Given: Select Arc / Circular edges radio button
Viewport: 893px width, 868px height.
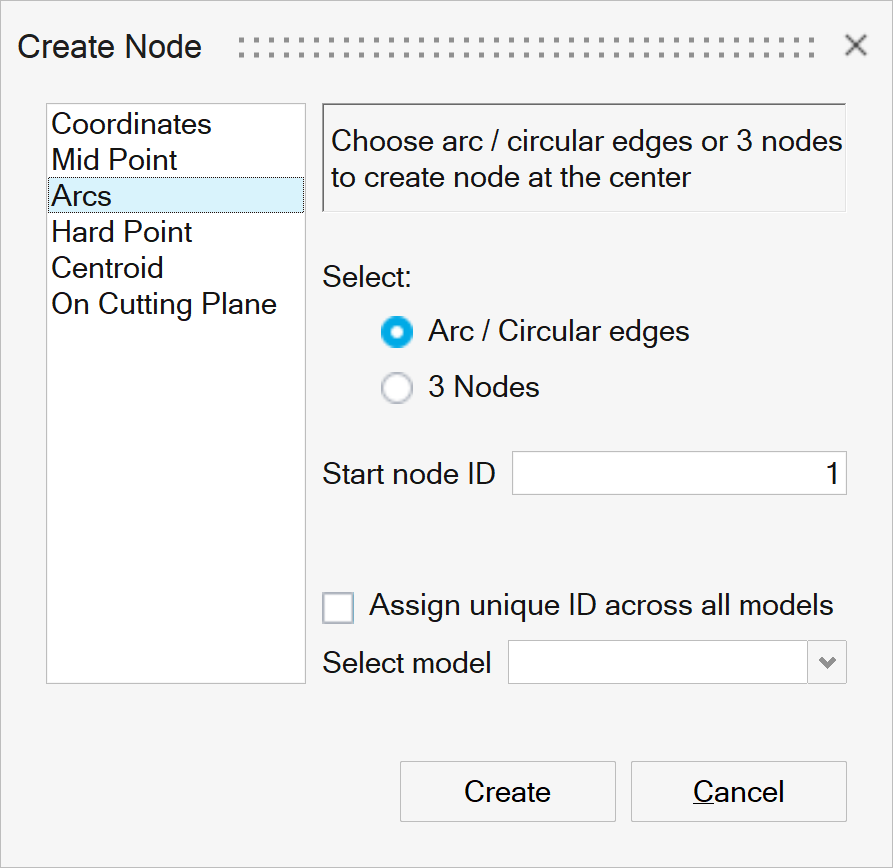Looking at the screenshot, I should [x=397, y=332].
